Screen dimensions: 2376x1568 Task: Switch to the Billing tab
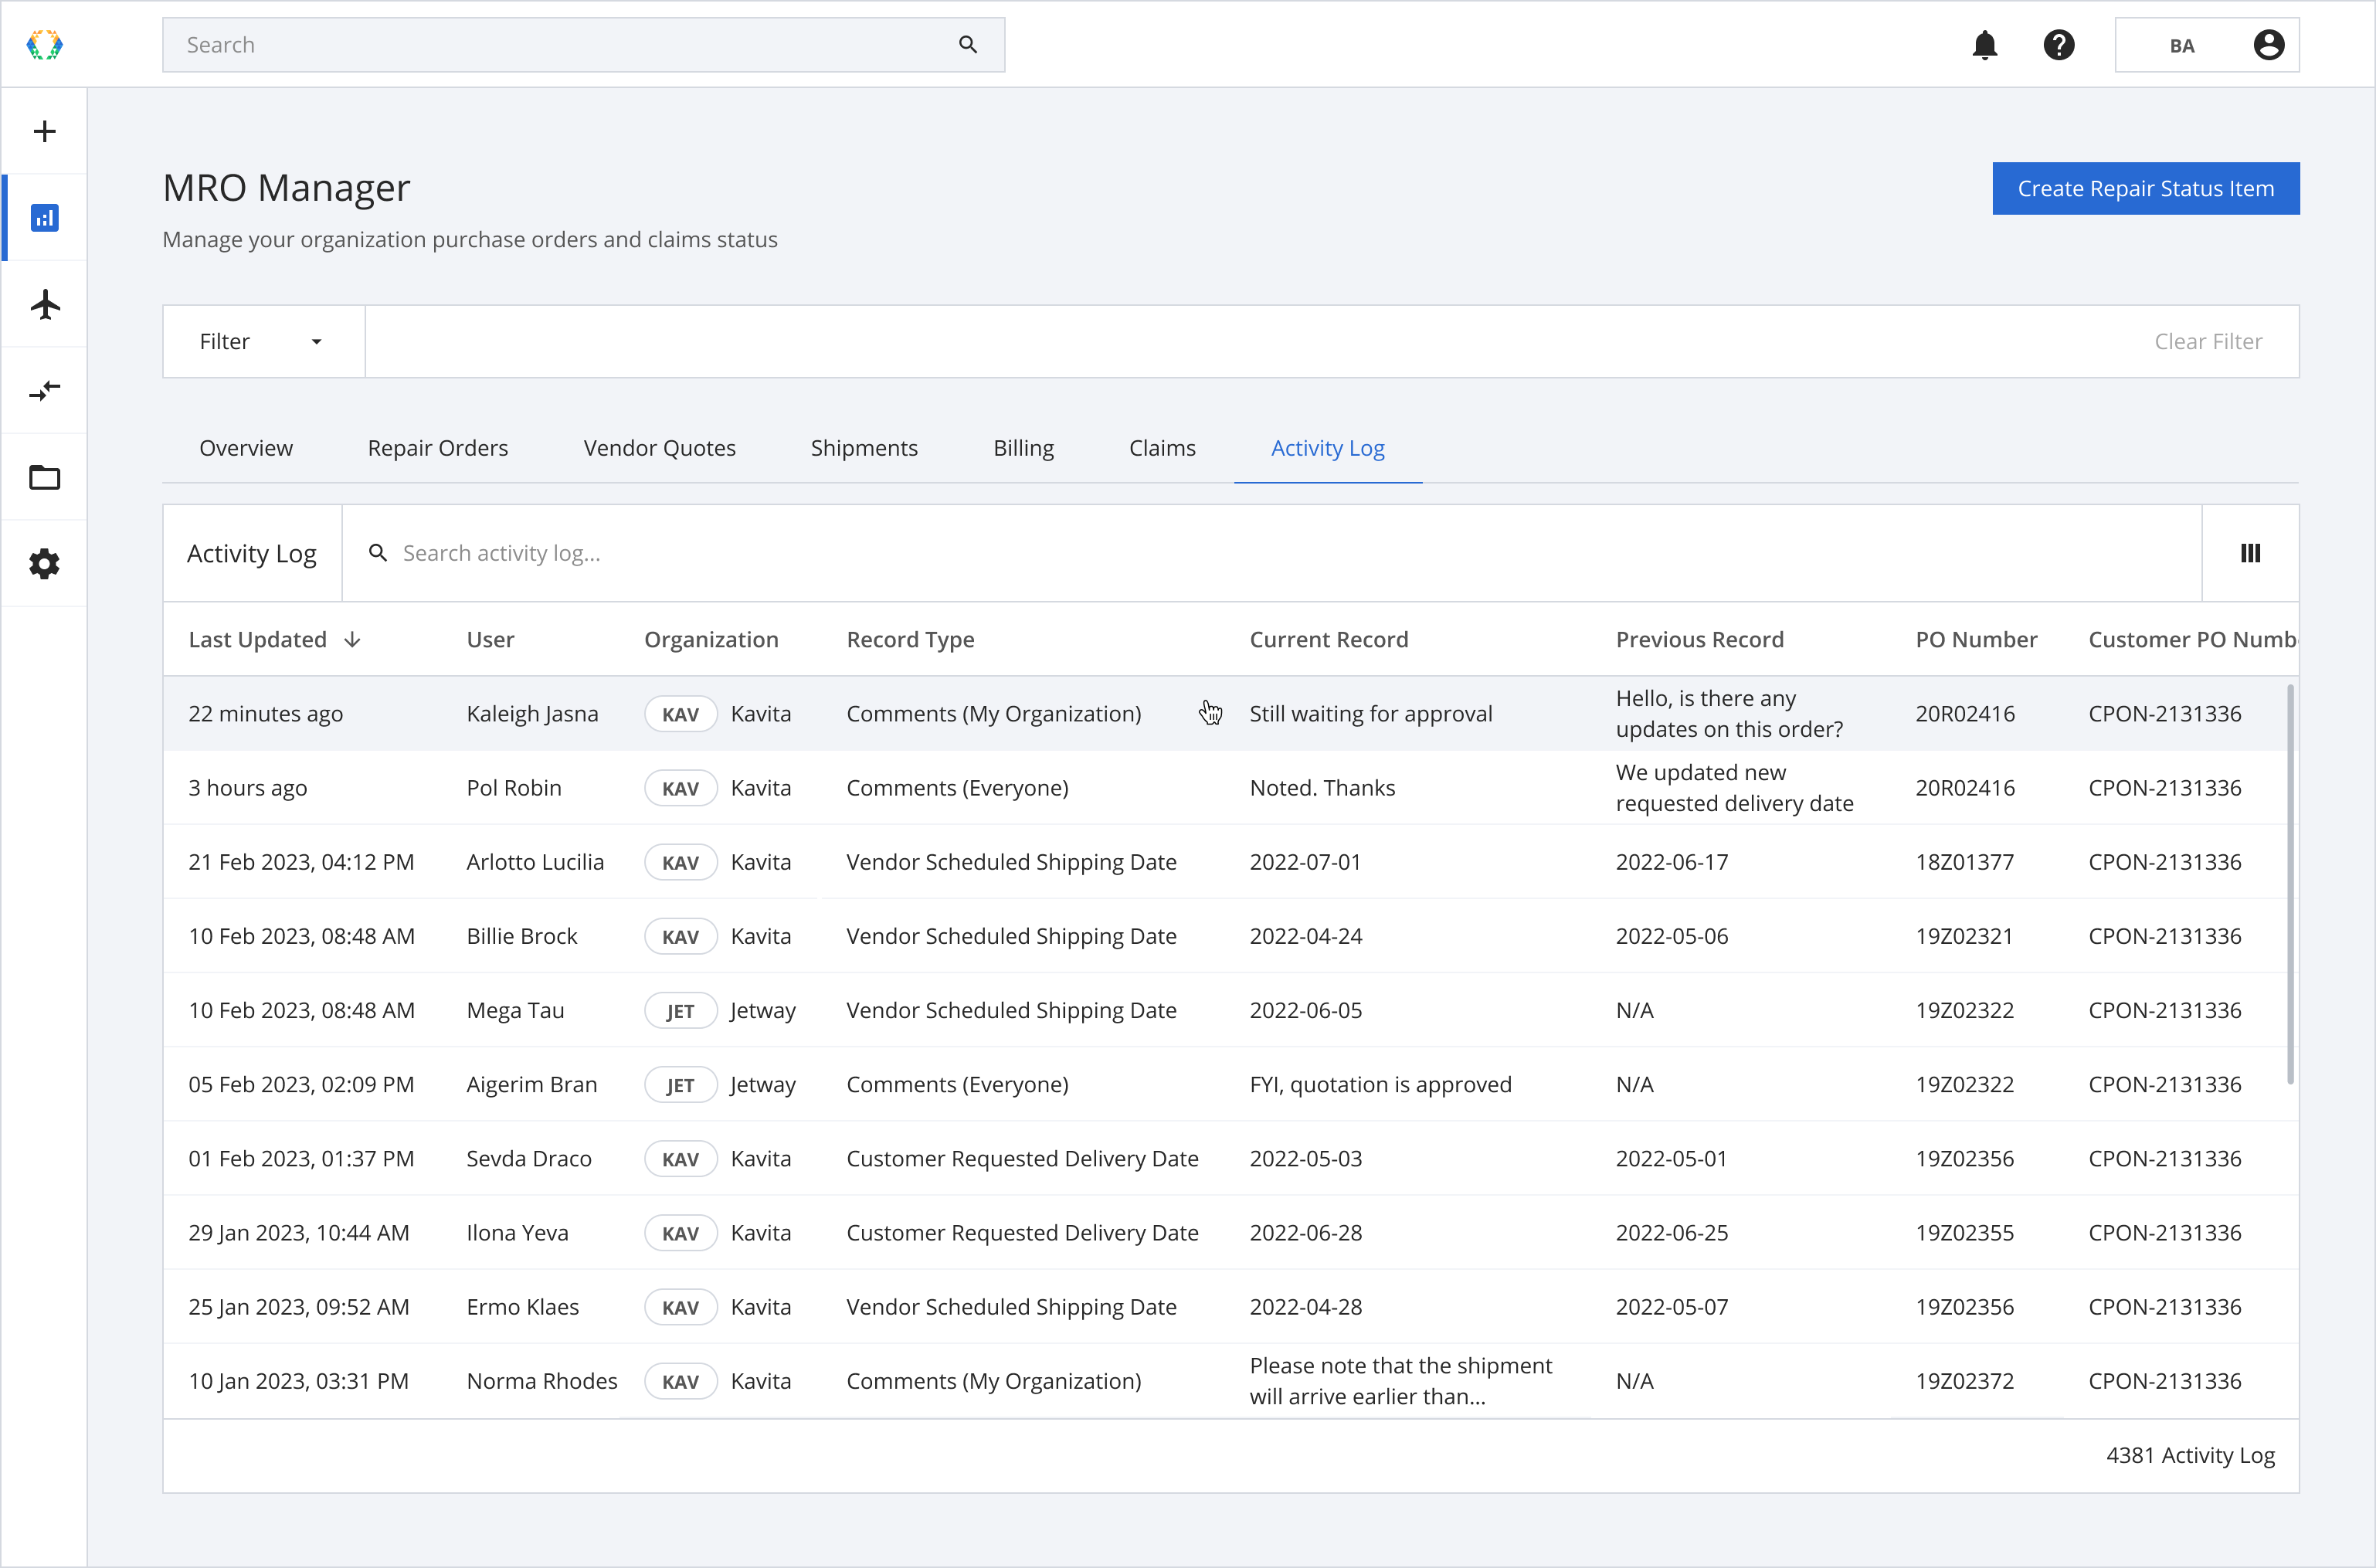1023,448
